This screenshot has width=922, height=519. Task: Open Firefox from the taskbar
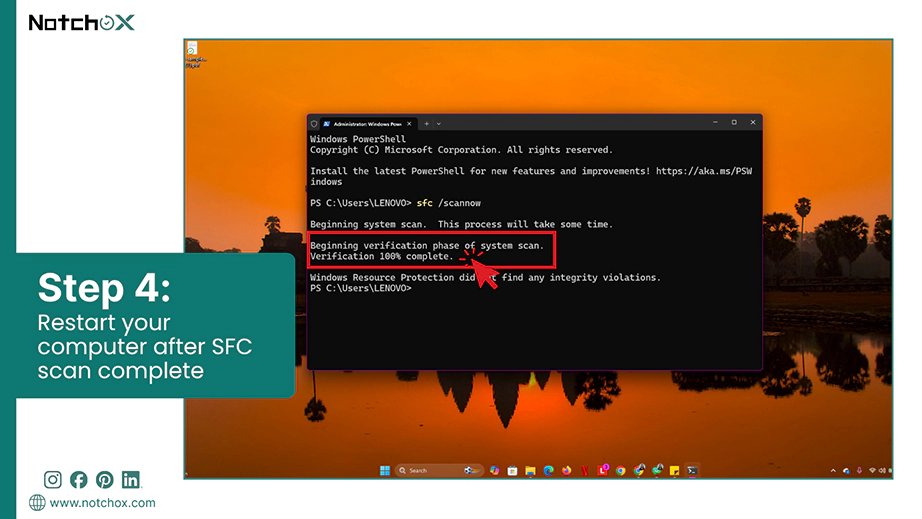pyautogui.click(x=566, y=470)
